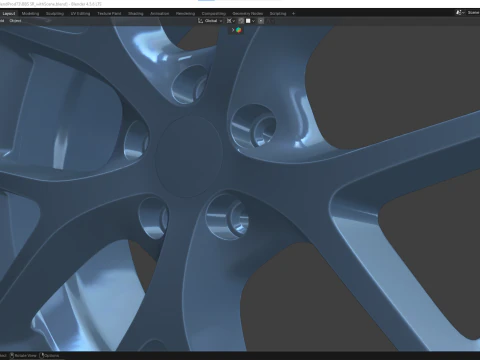Switch to the Animation workspace tab

[x=159, y=14]
